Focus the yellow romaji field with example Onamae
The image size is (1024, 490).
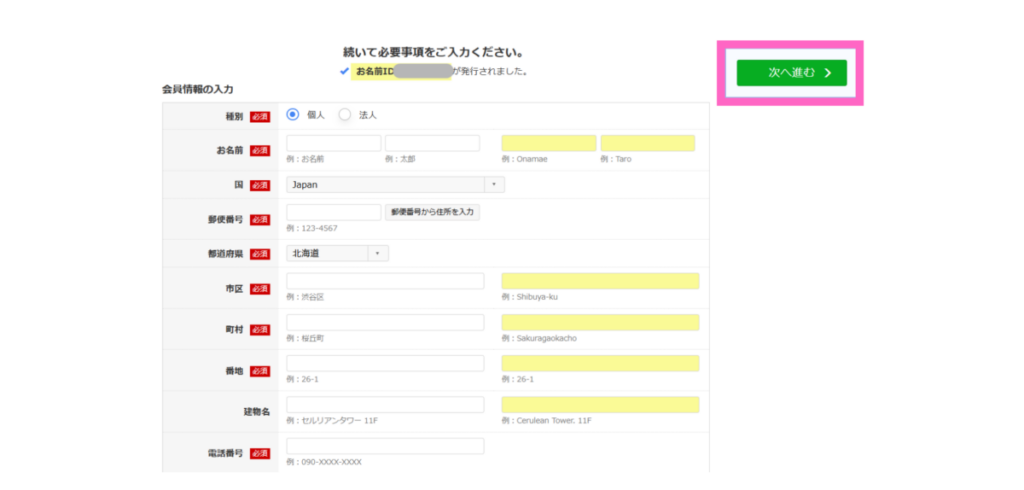[x=548, y=144]
